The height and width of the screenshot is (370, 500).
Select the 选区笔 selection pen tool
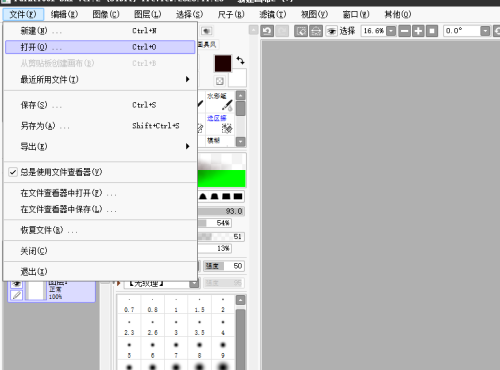coord(220,124)
